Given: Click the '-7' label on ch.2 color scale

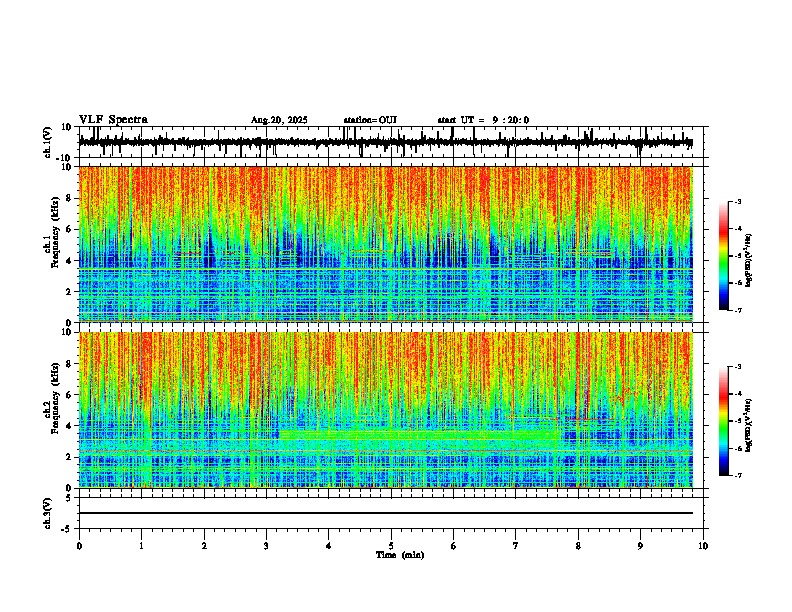Looking at the screenshot, I should tap(738, 476).
